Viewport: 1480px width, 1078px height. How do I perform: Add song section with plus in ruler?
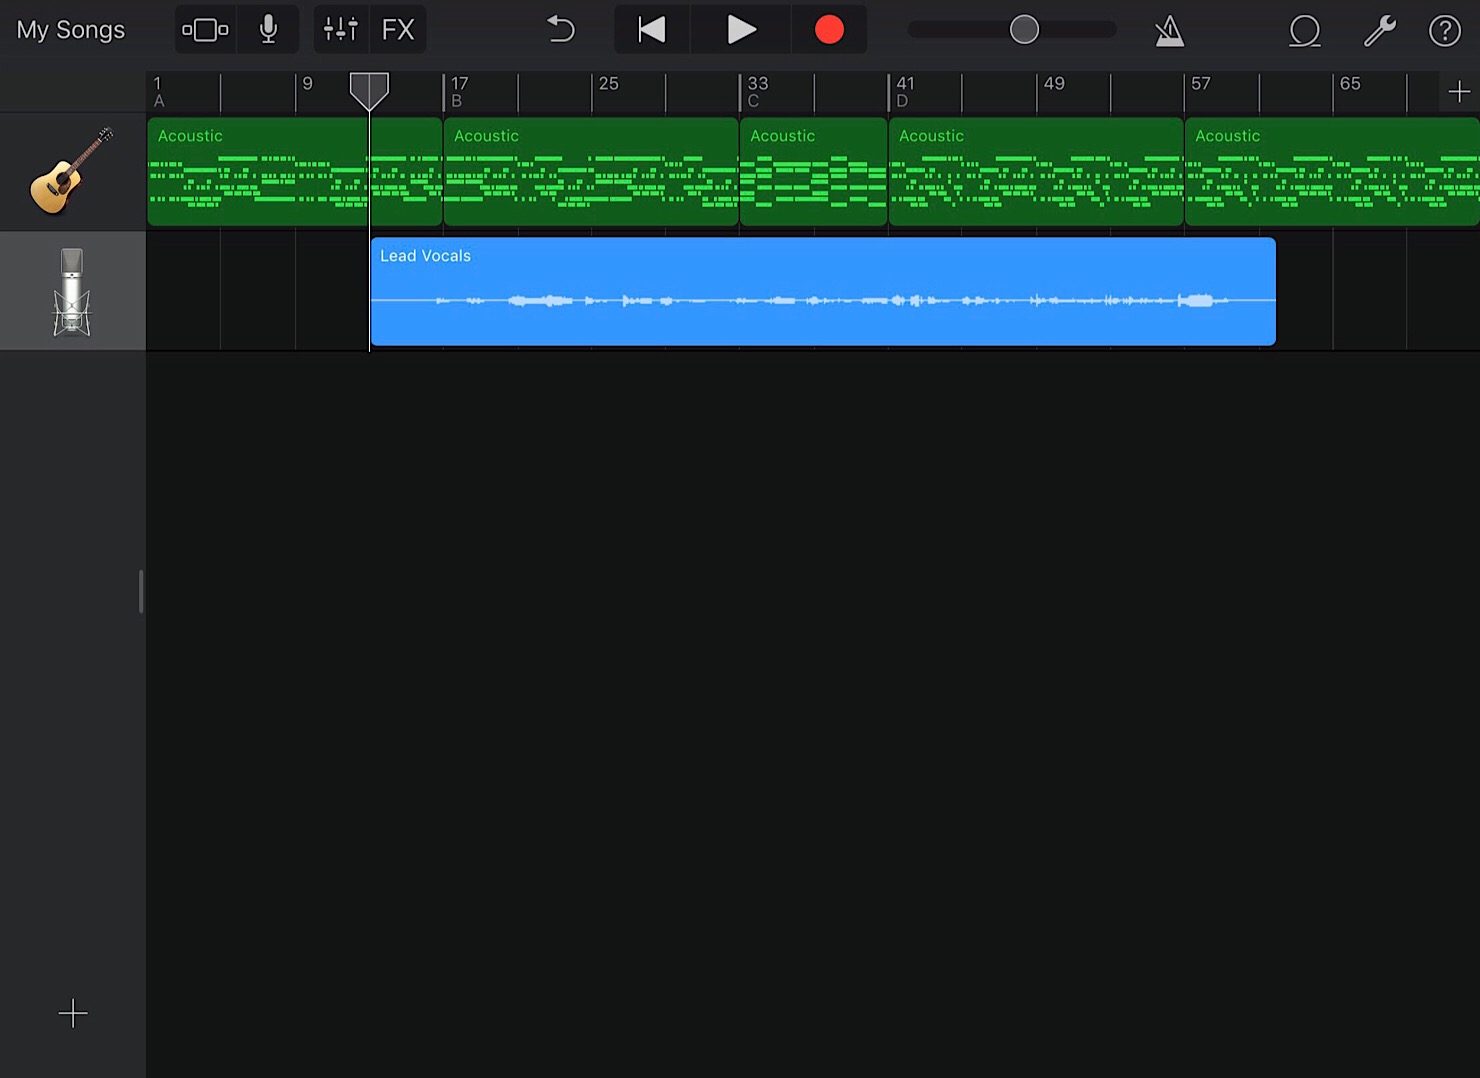click(1459, 92)
